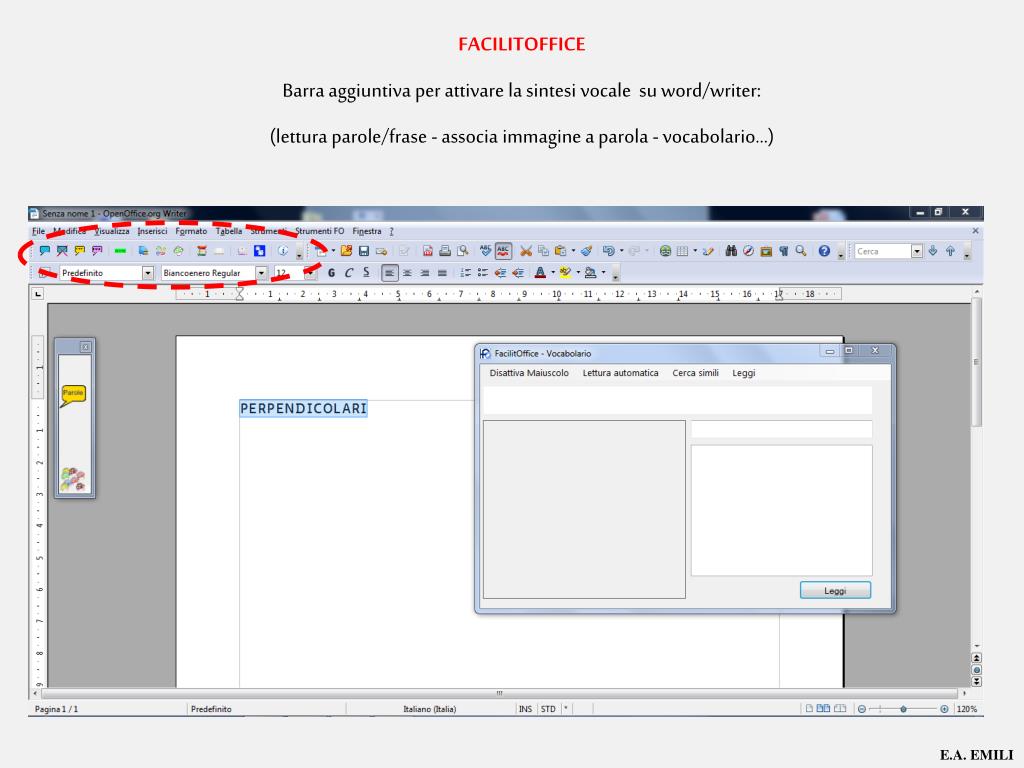Click the zoom slider handle in status bar
The image size is (1024, 768).
pyautogui.click(x=903, y=709)
